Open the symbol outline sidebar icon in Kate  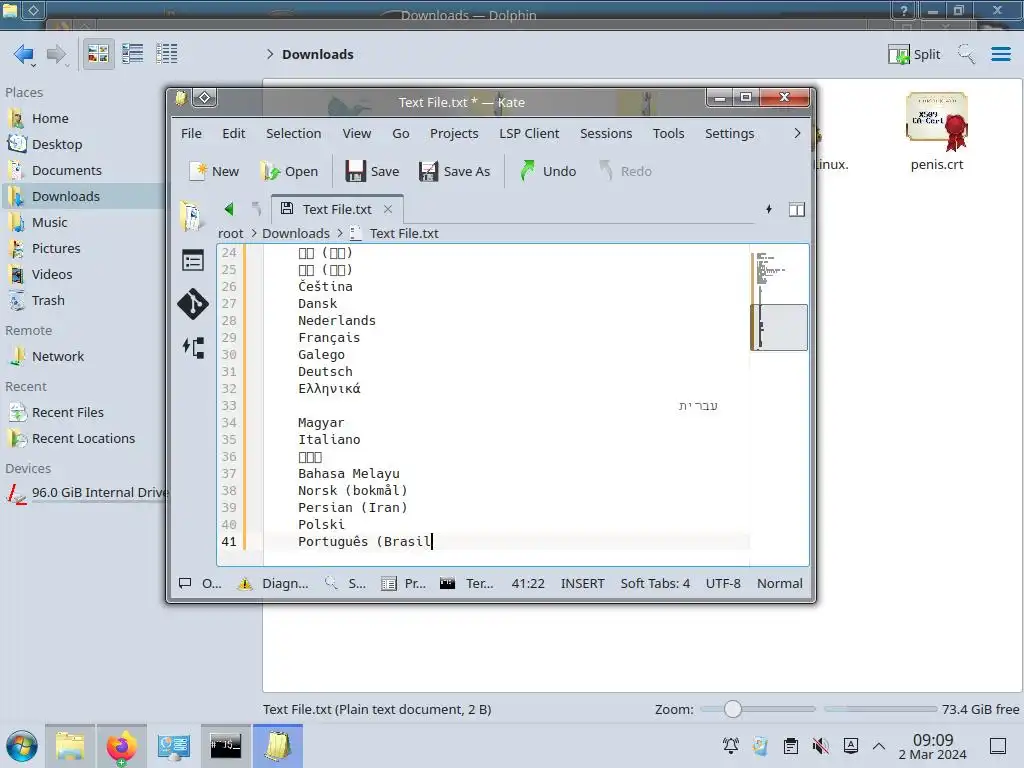click(193, 347)
